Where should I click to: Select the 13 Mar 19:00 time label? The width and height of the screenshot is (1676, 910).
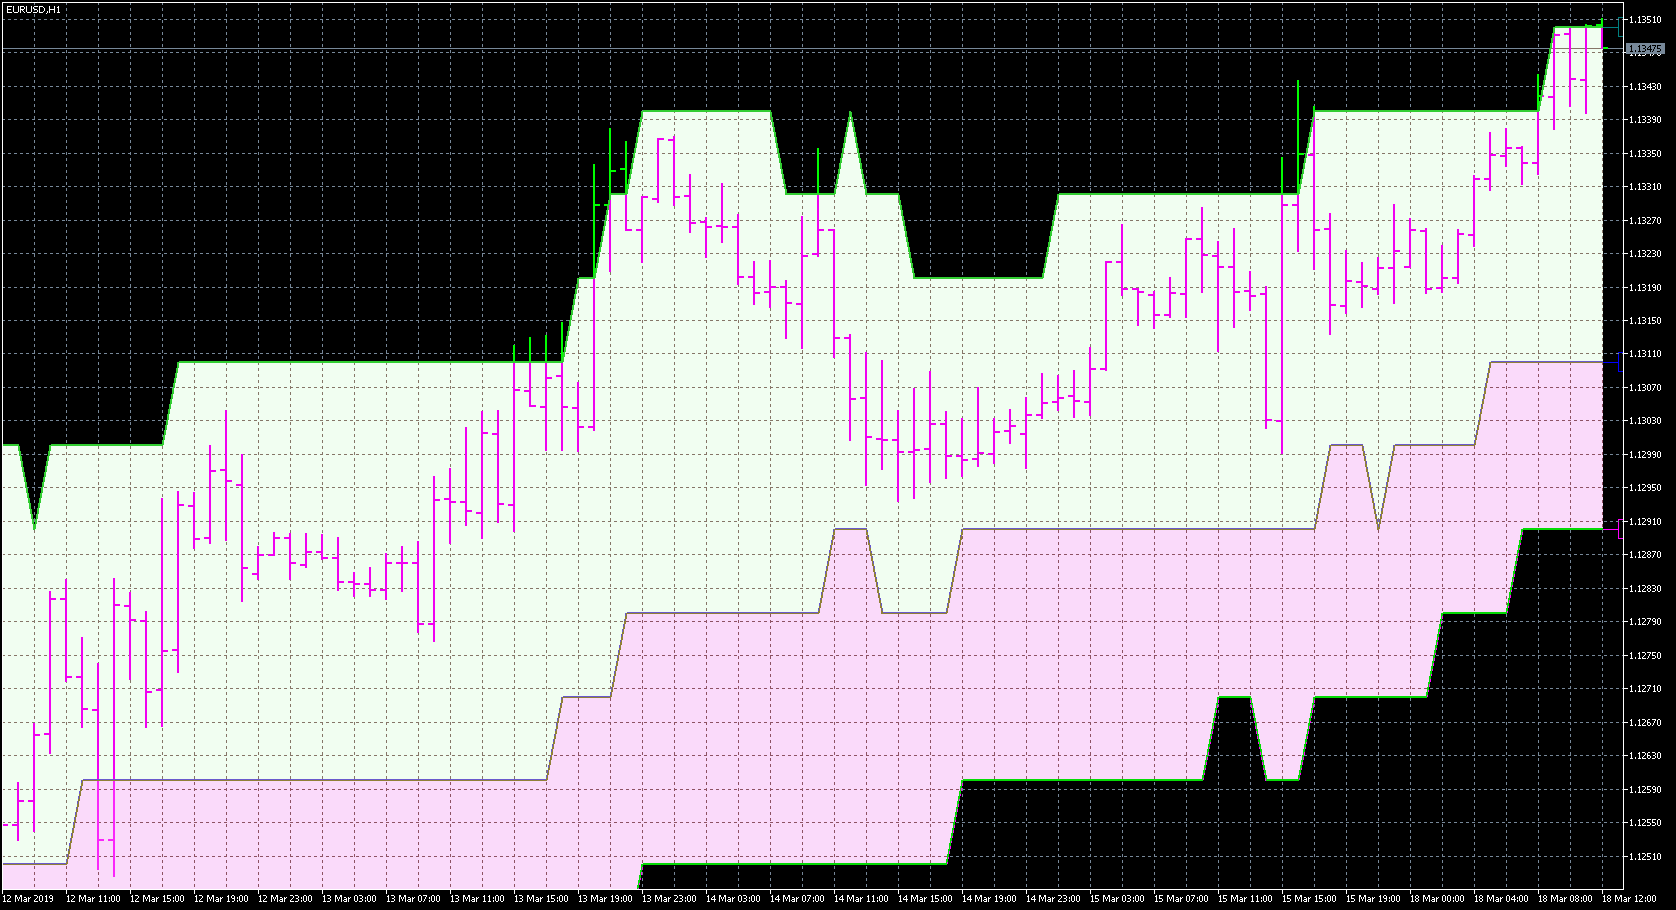point(606,899)
